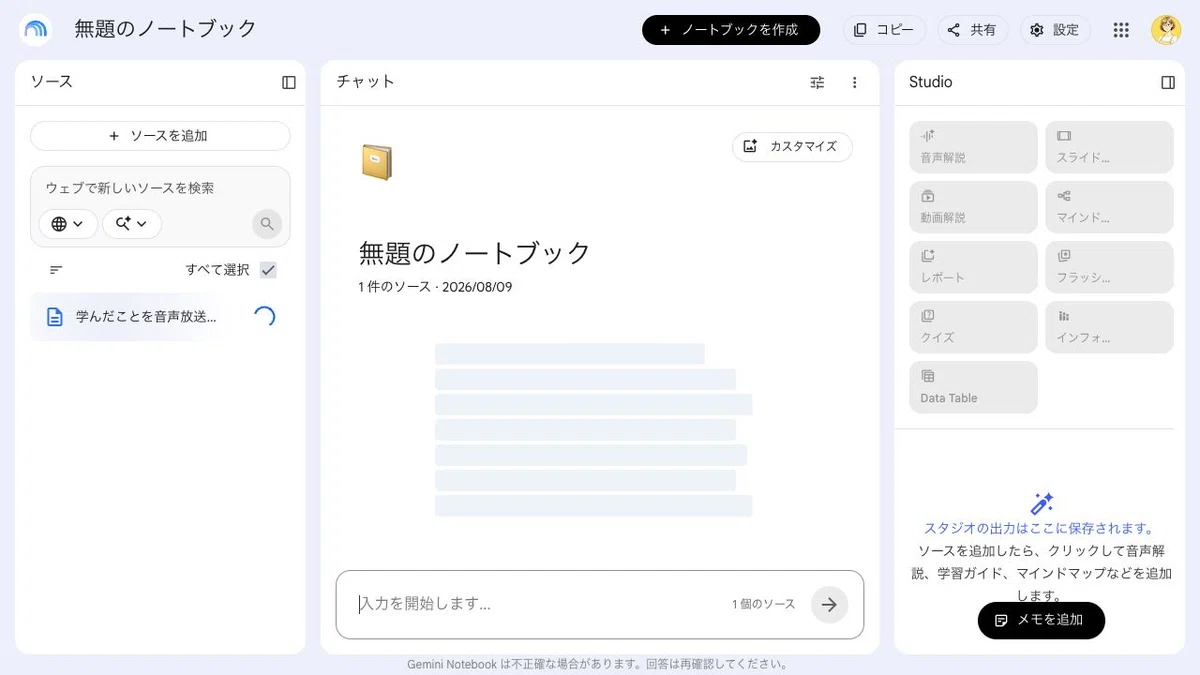The height and width of the screenshot is (675, 1200).
Task: Click the メモを追加 button
Action: pos(1041,620)
